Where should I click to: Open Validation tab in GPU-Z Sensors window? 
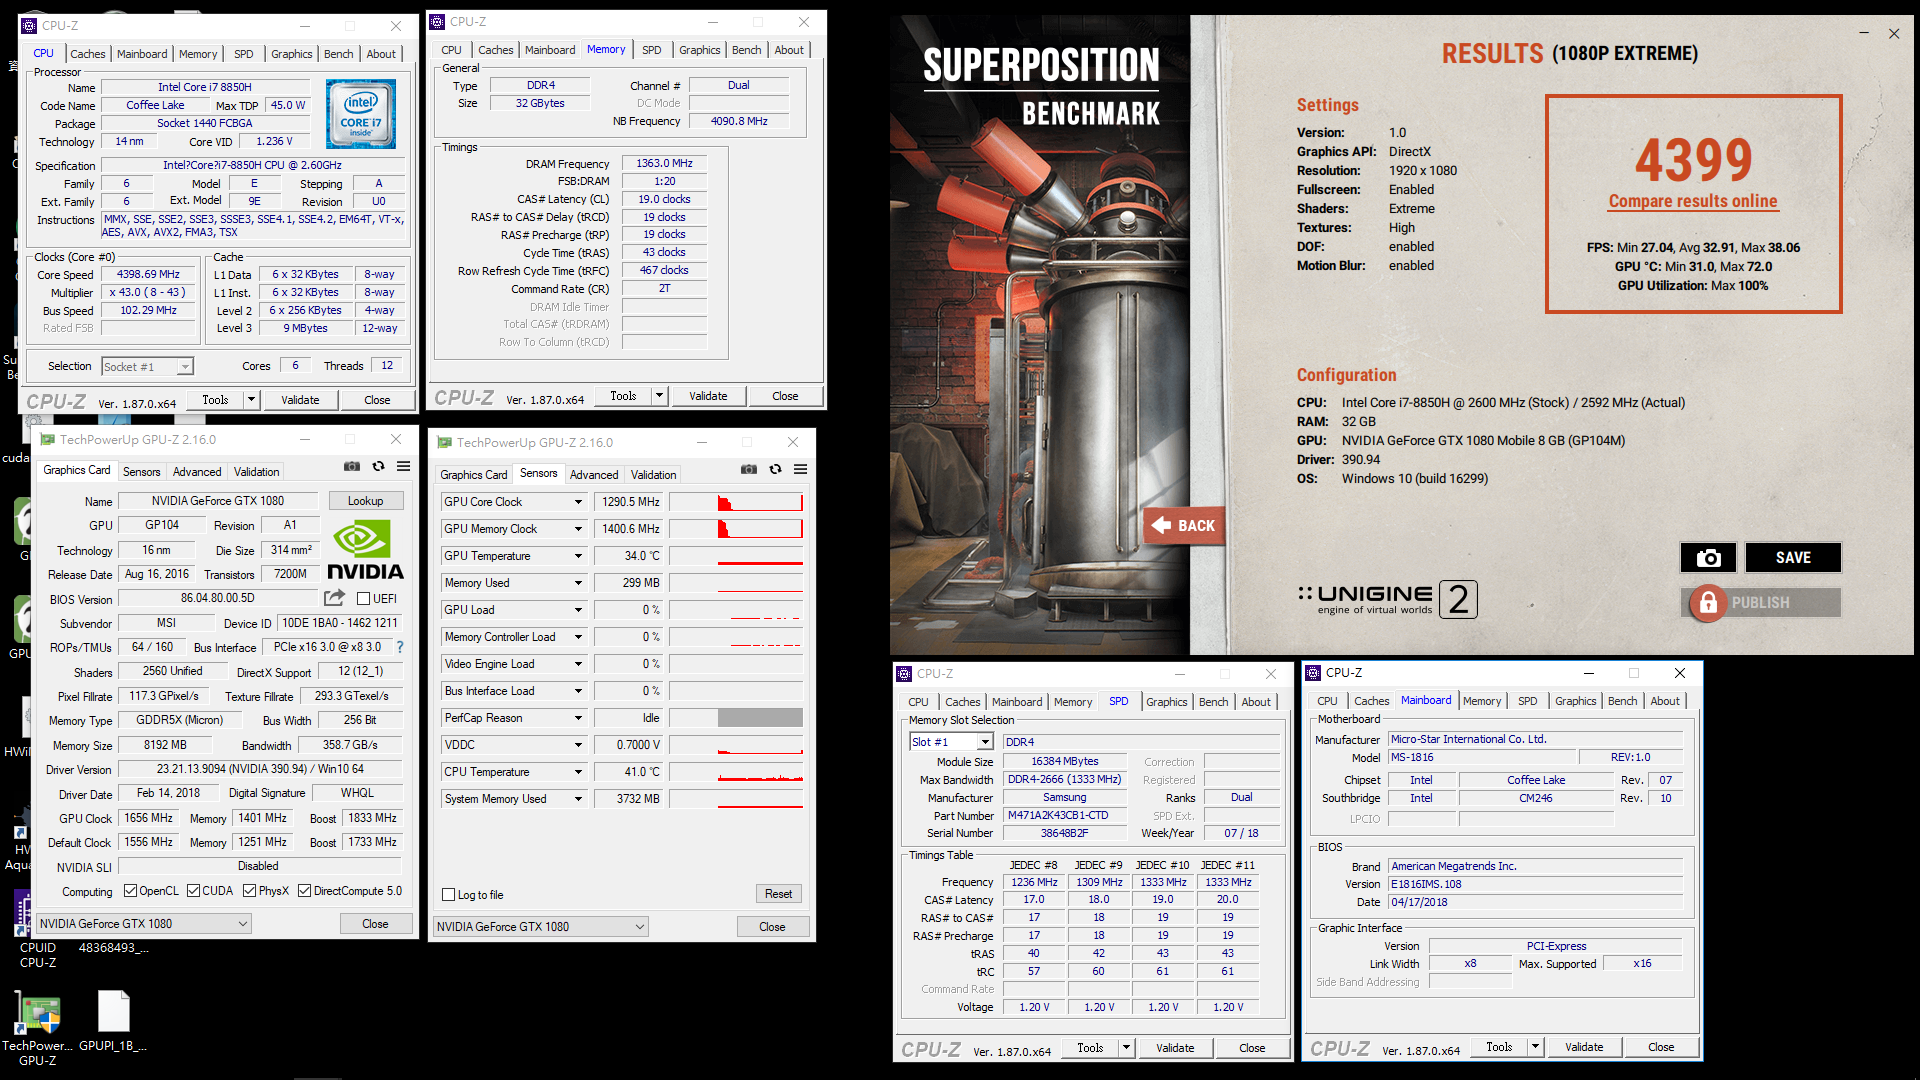pos(653,475)
